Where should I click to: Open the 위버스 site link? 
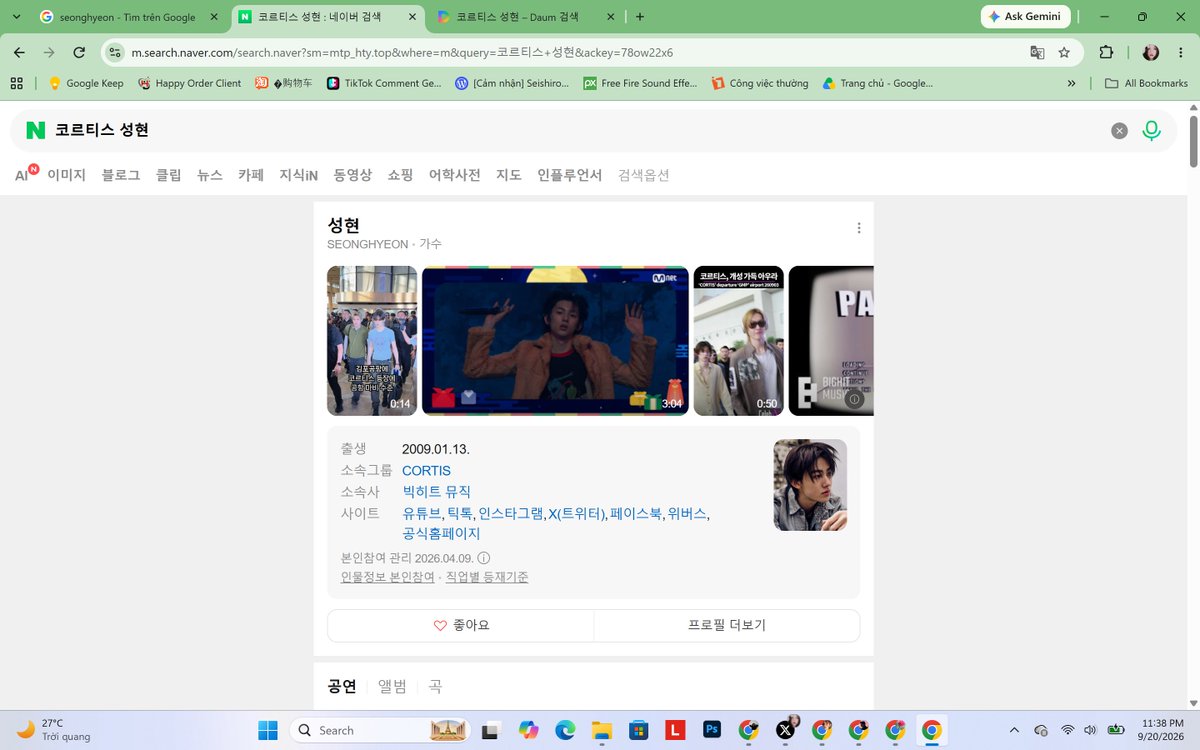coord(686,513)
